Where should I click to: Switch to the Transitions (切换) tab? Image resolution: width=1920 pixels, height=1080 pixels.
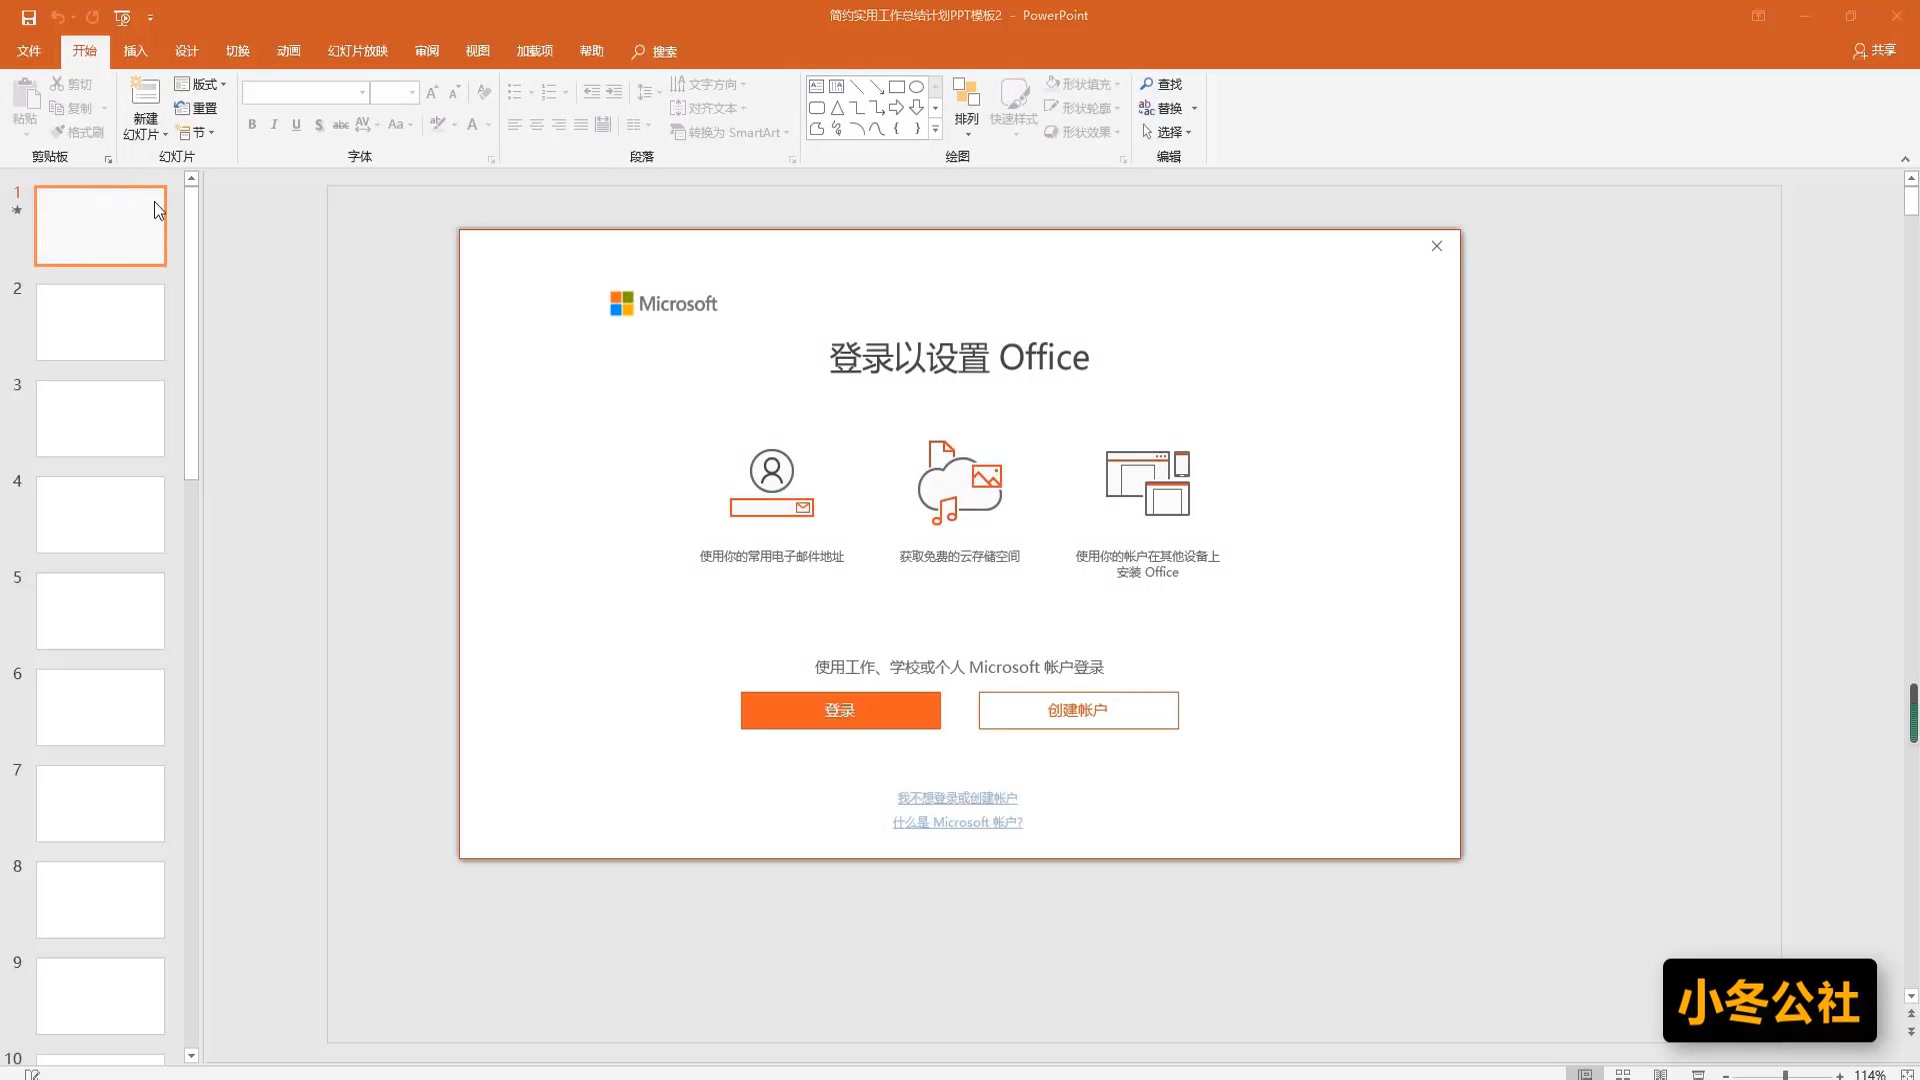(237, 51)
